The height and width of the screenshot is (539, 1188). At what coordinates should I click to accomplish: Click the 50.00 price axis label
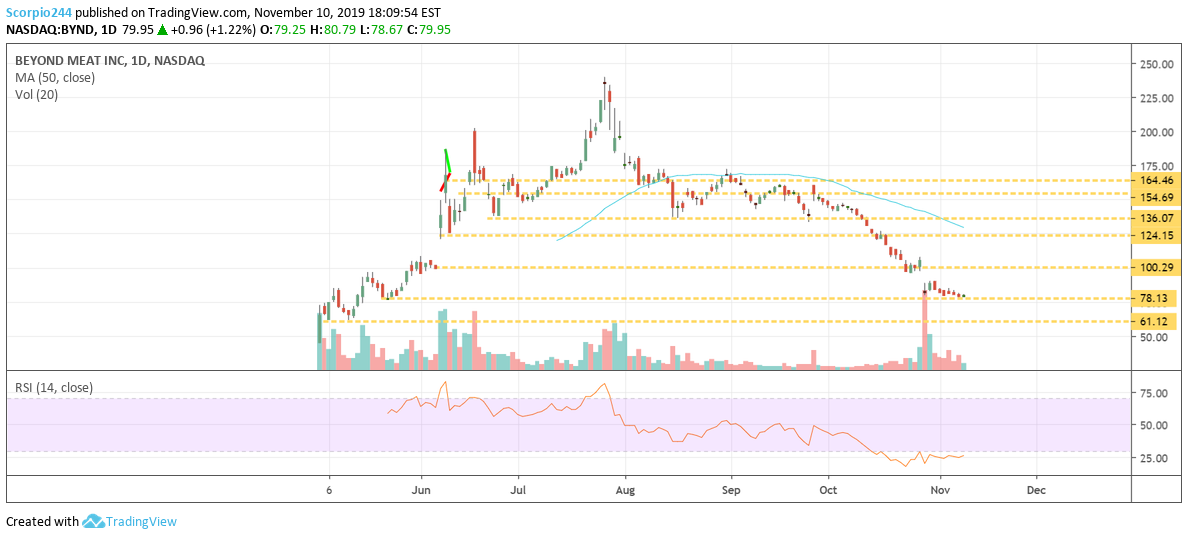[x=1152, y=337]
